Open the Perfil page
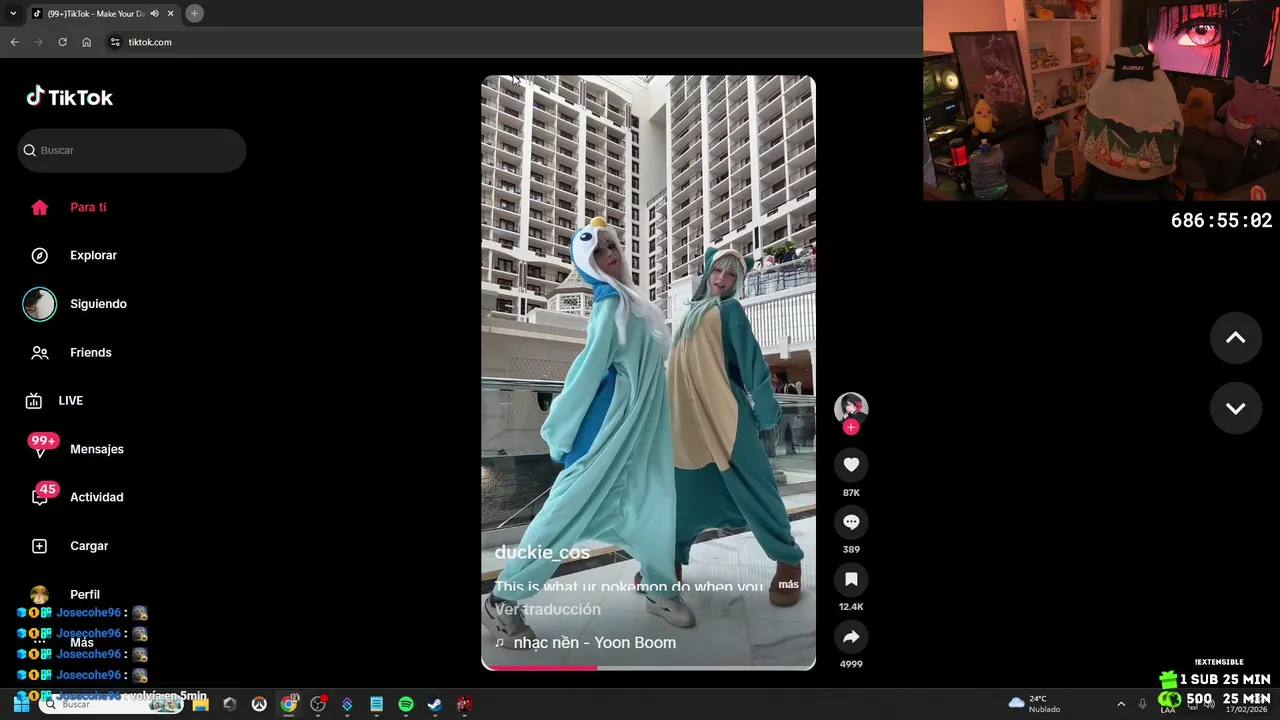This screenshot has width=1280, height=720. click(84, 594)
